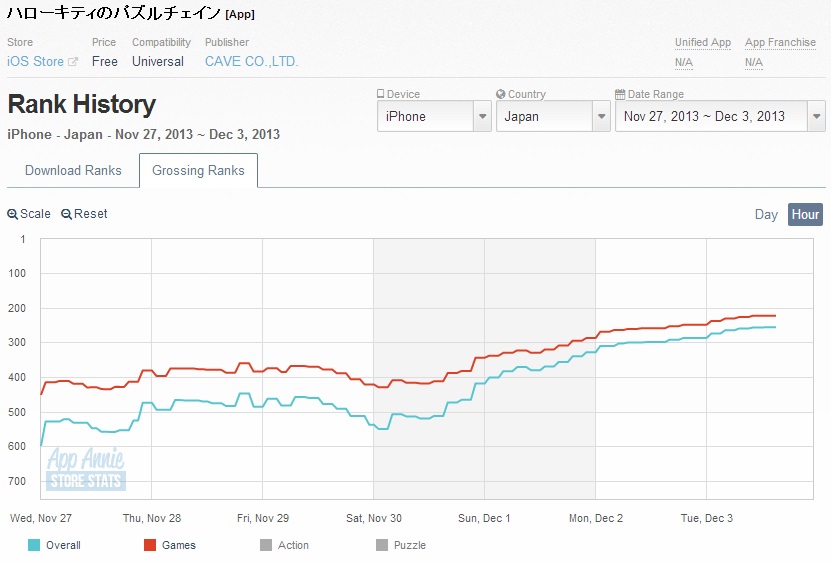Click the globe icon next to Country
The image size is (831, 562).
pyautogui.click(x=500, y=94)
